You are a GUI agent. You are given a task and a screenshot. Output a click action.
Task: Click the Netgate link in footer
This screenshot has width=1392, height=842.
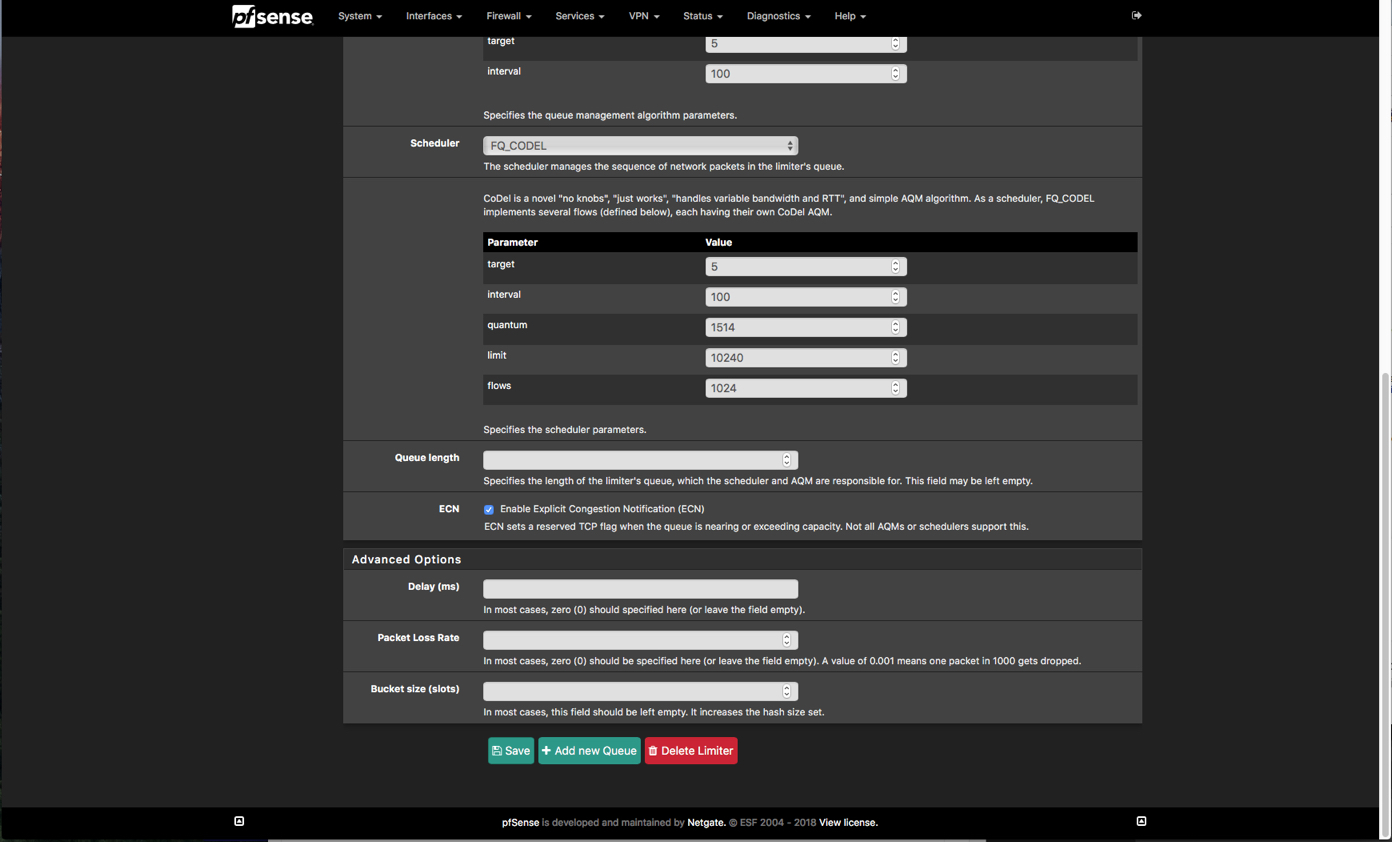(706, 823)
